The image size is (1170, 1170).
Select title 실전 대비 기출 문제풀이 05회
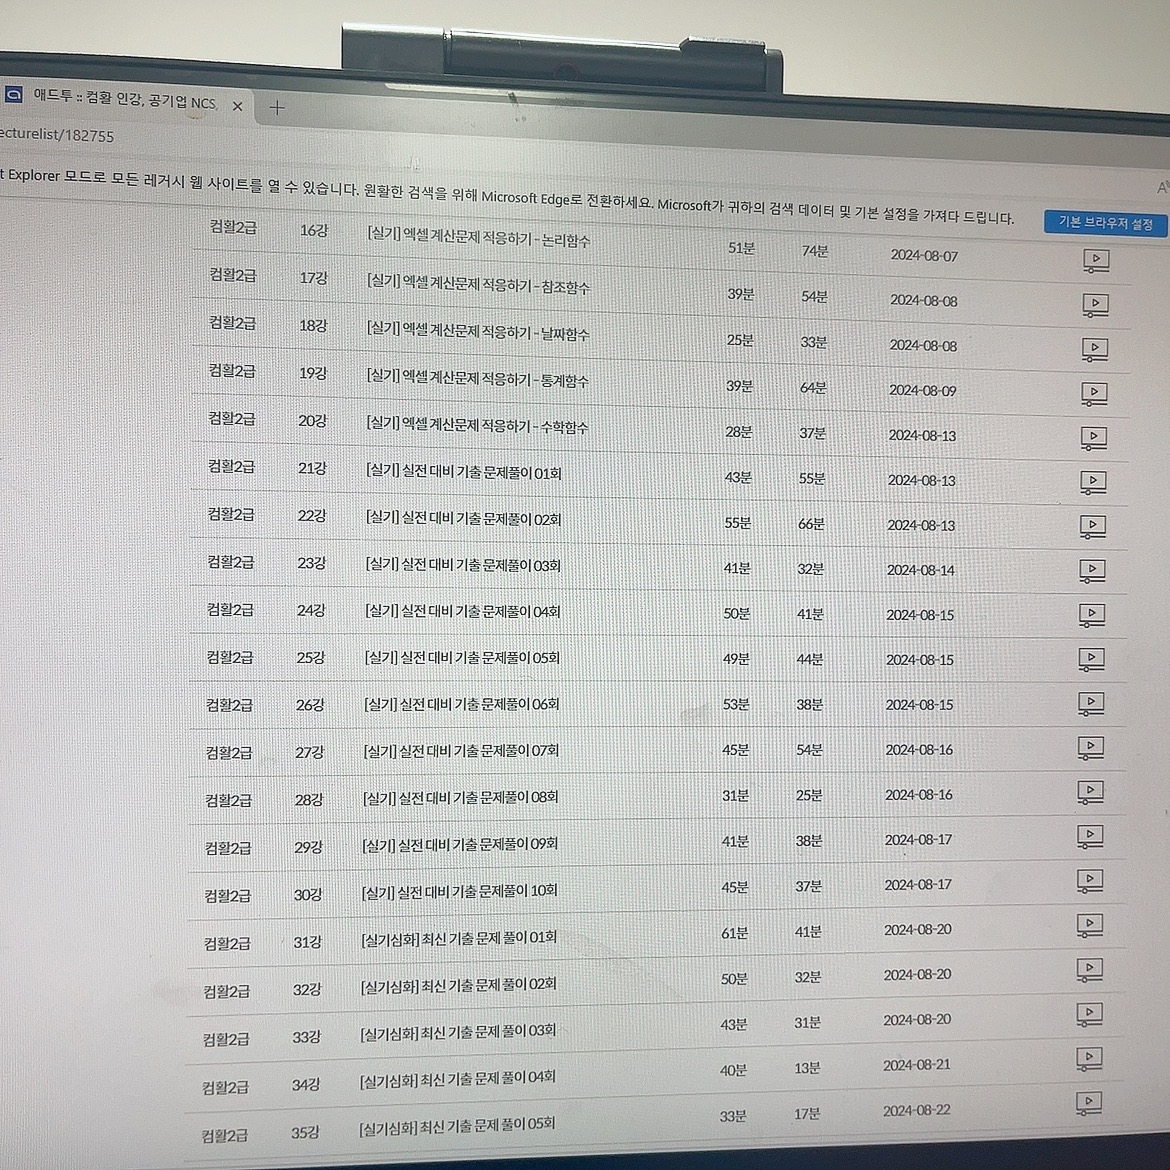(461, 658)
